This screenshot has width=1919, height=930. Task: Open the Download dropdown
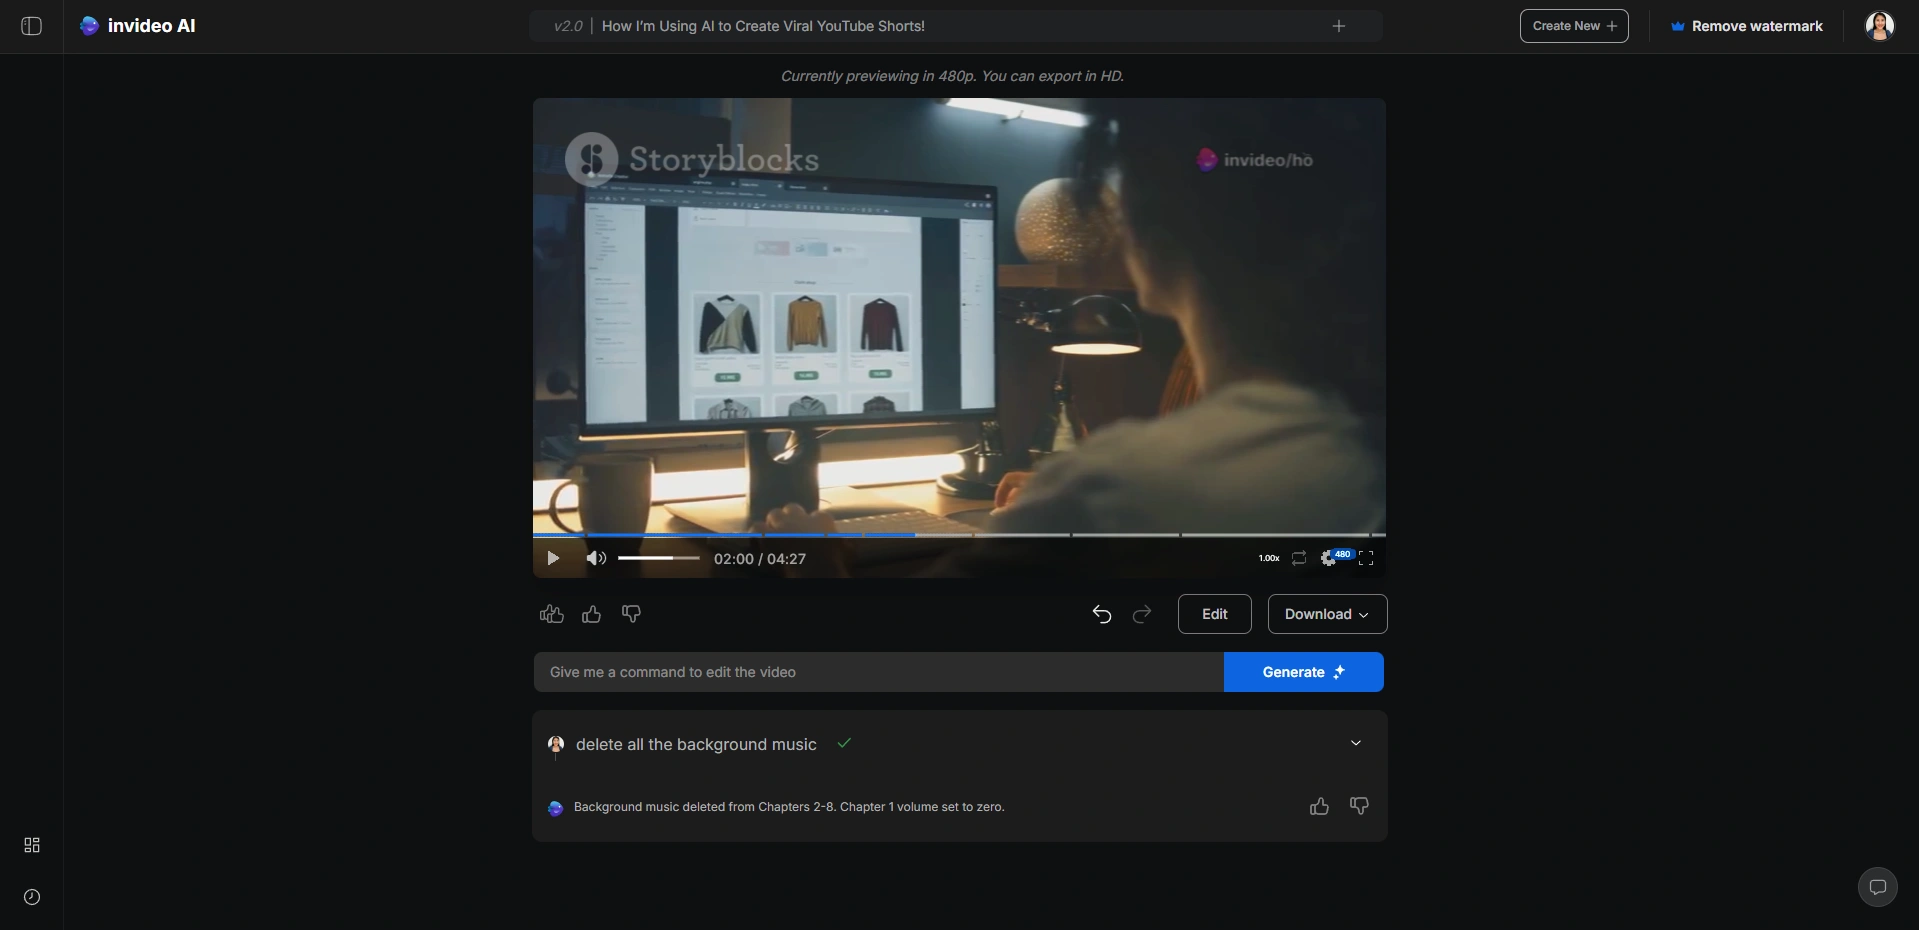click(1327, 614)
